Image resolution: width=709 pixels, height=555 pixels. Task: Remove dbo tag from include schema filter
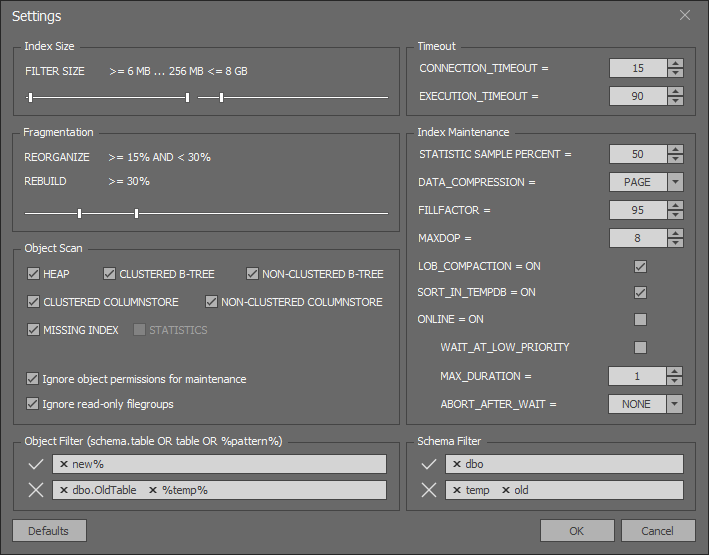pos(457,464)
